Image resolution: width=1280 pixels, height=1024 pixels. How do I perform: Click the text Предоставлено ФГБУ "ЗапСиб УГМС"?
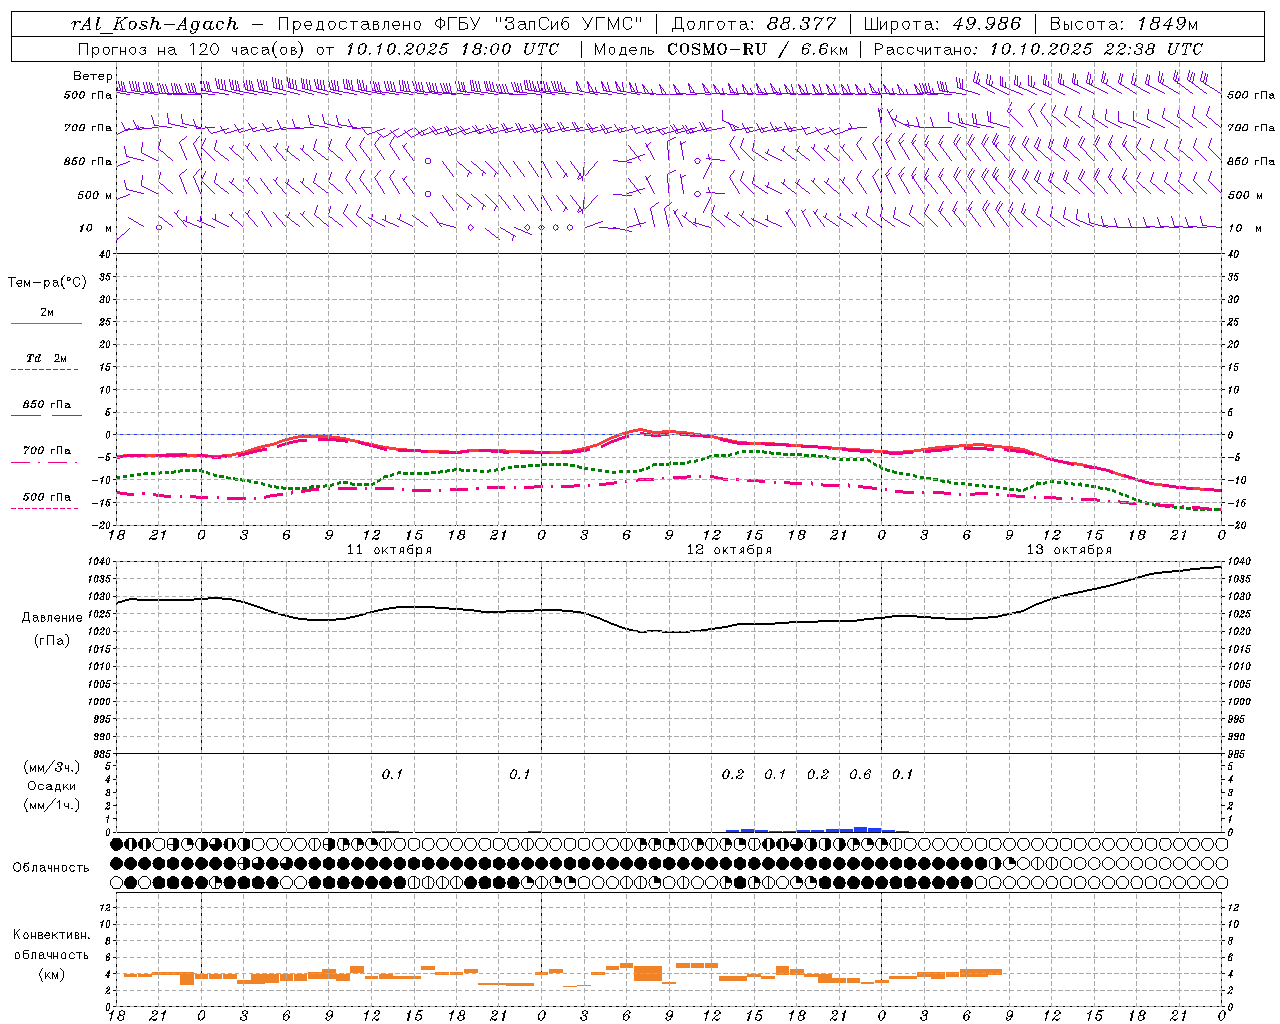coord(460,24)
